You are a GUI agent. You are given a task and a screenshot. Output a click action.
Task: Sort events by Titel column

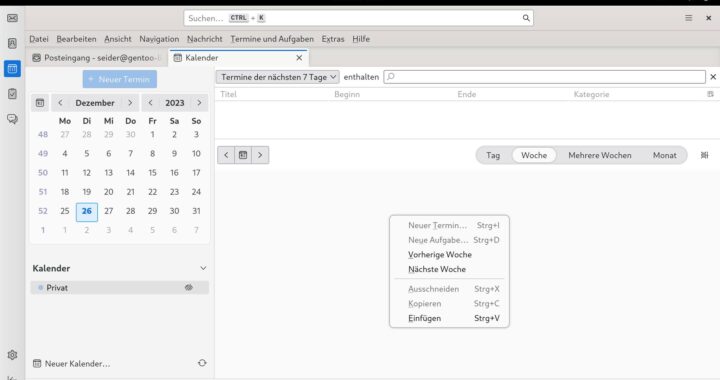point(228,94)
